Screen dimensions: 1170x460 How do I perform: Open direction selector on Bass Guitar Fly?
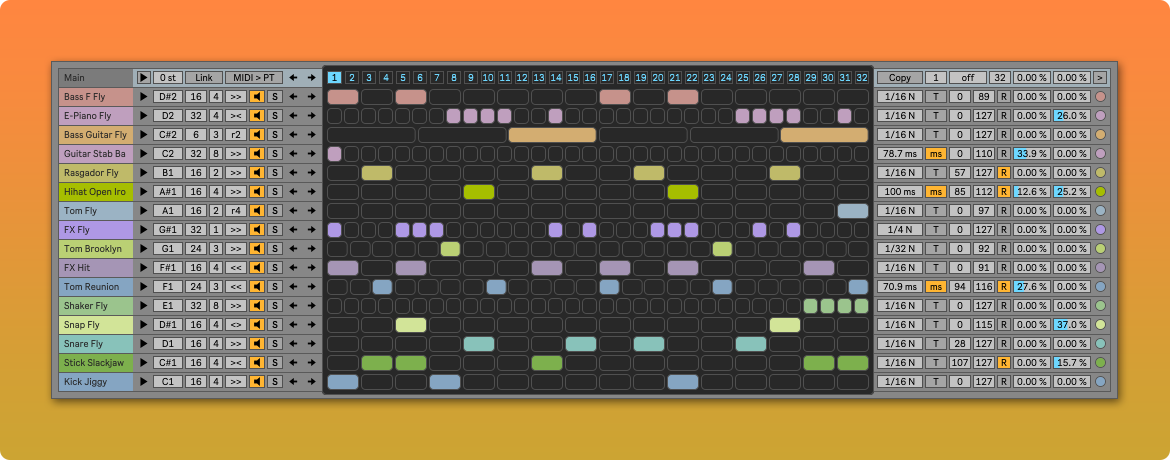236,135
